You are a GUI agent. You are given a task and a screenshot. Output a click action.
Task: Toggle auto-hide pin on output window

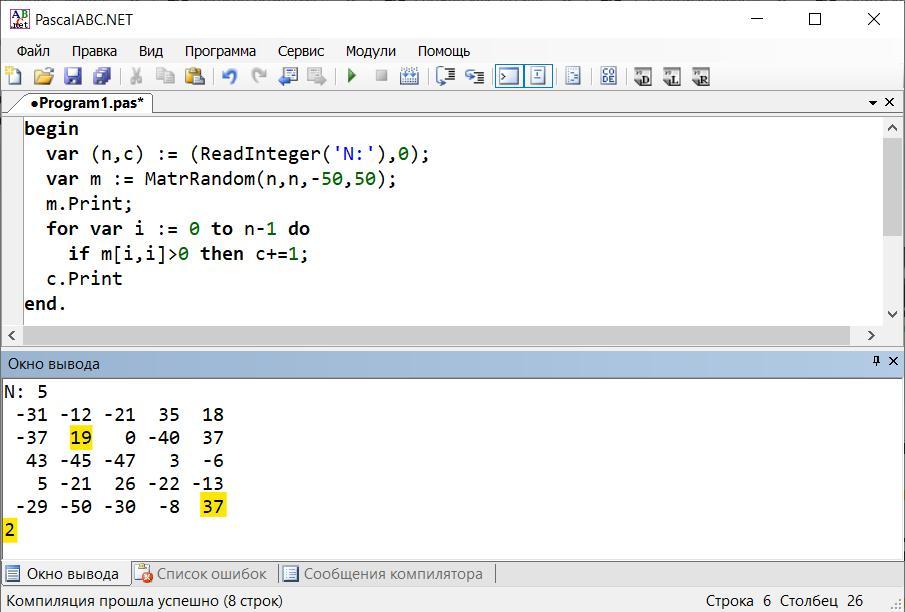(x=876, y=362)
